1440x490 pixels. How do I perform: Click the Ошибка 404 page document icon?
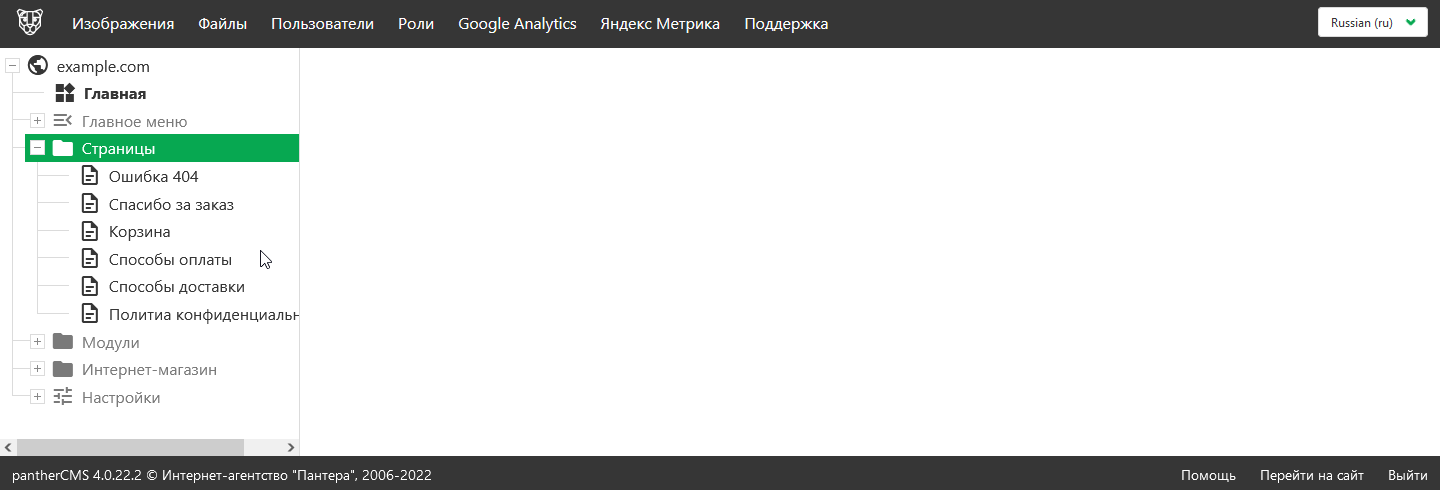[90, 176]
